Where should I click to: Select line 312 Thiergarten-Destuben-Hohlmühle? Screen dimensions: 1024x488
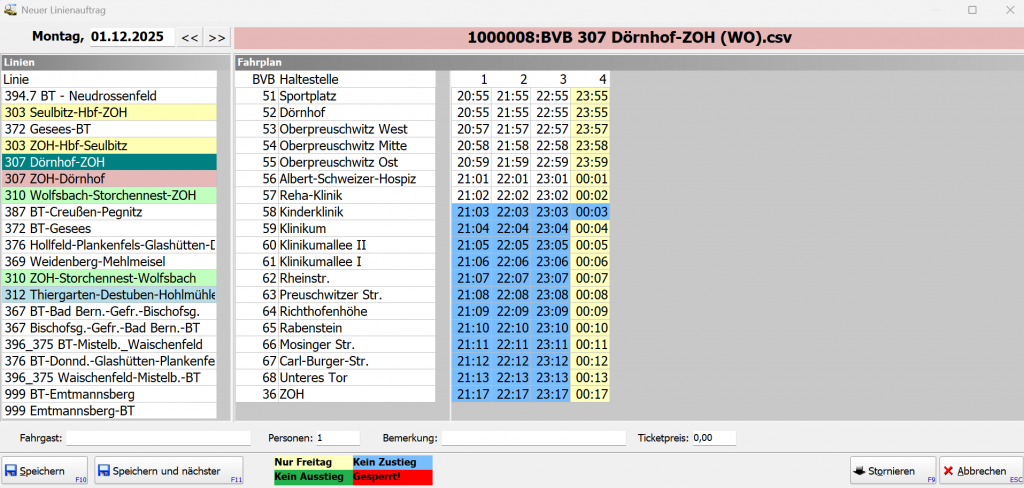[108, 295]
